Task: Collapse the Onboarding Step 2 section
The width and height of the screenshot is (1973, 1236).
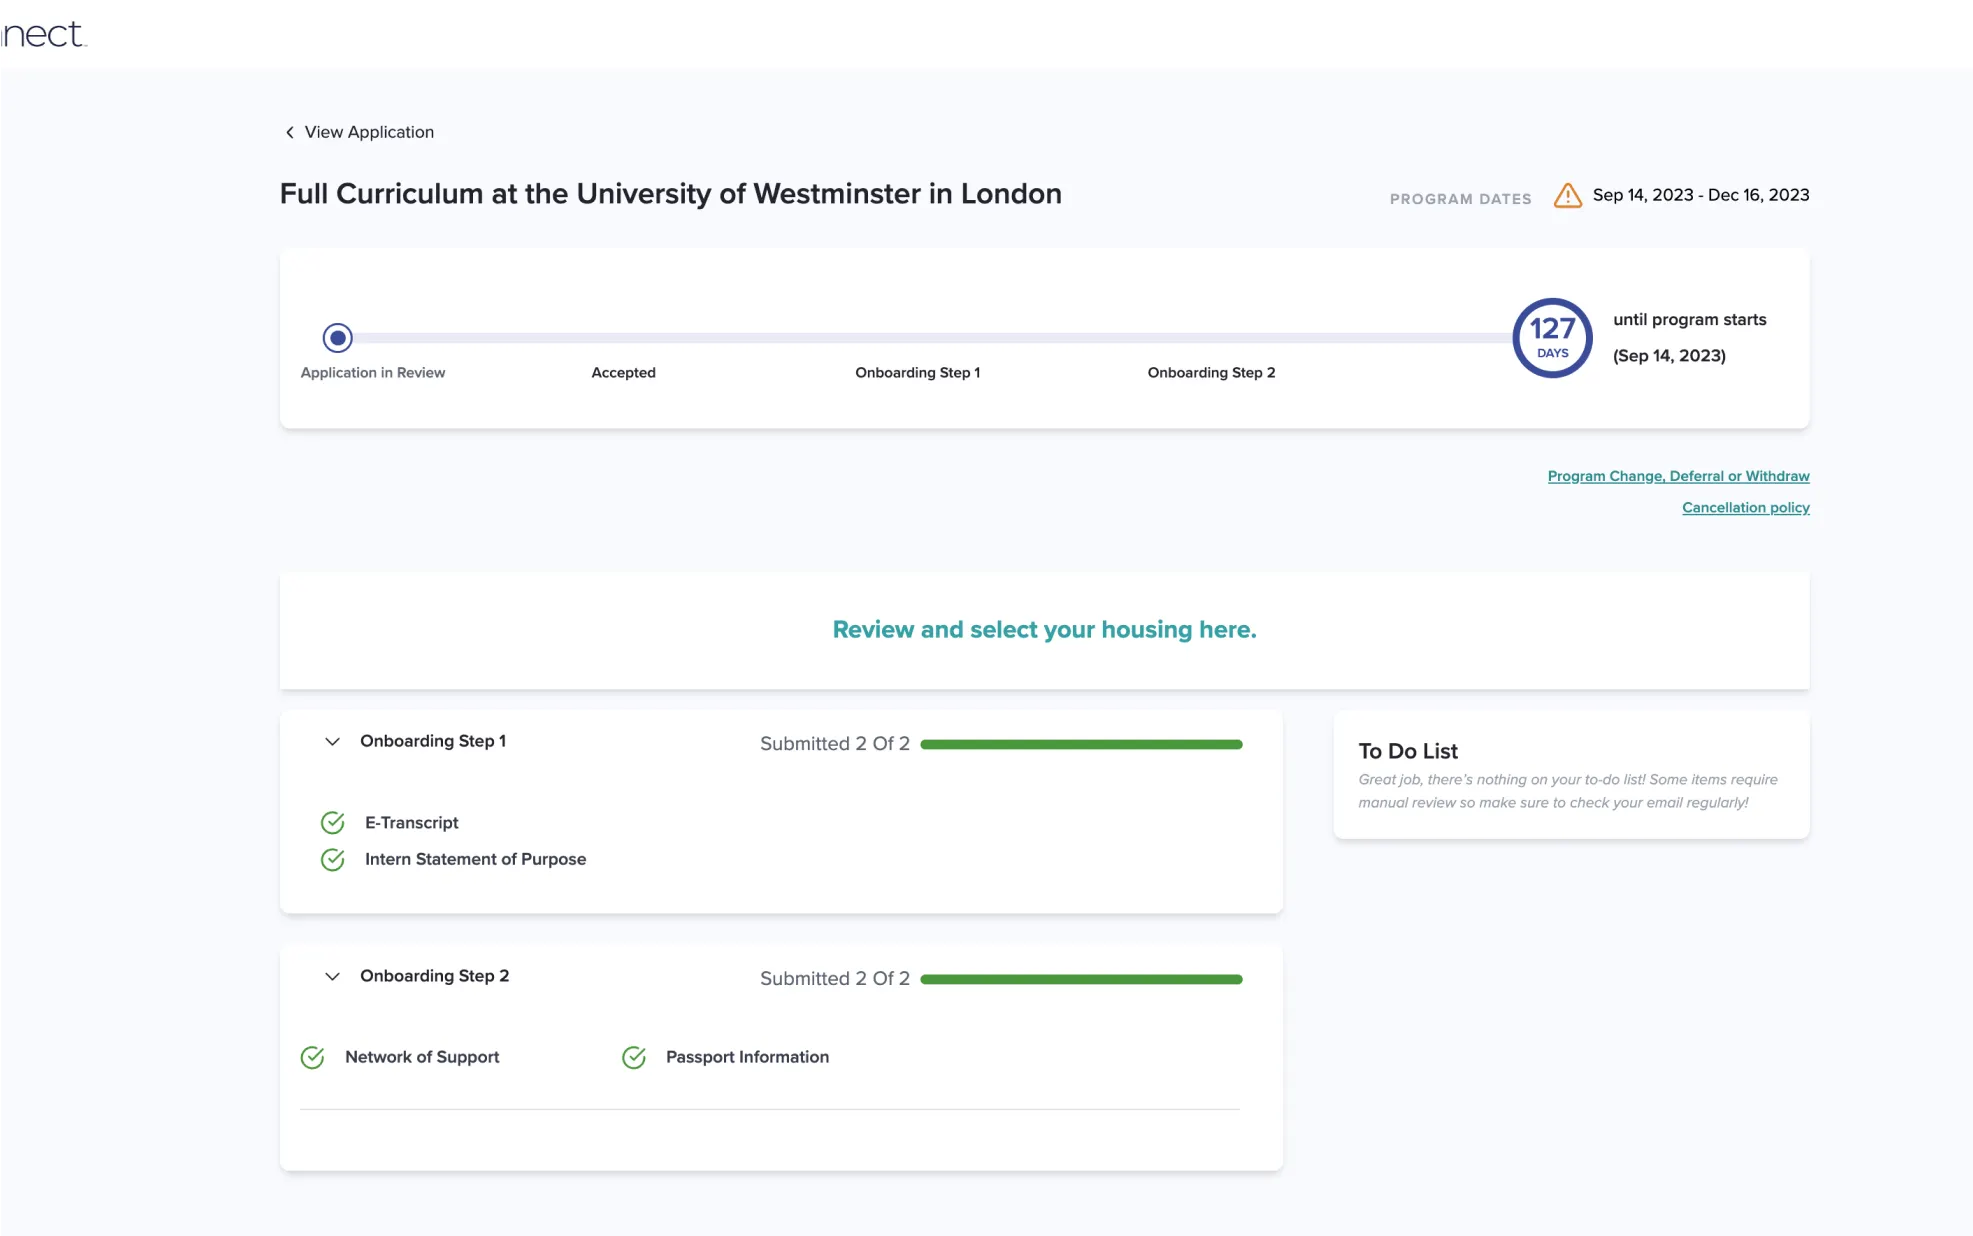Action: [332, 976]
